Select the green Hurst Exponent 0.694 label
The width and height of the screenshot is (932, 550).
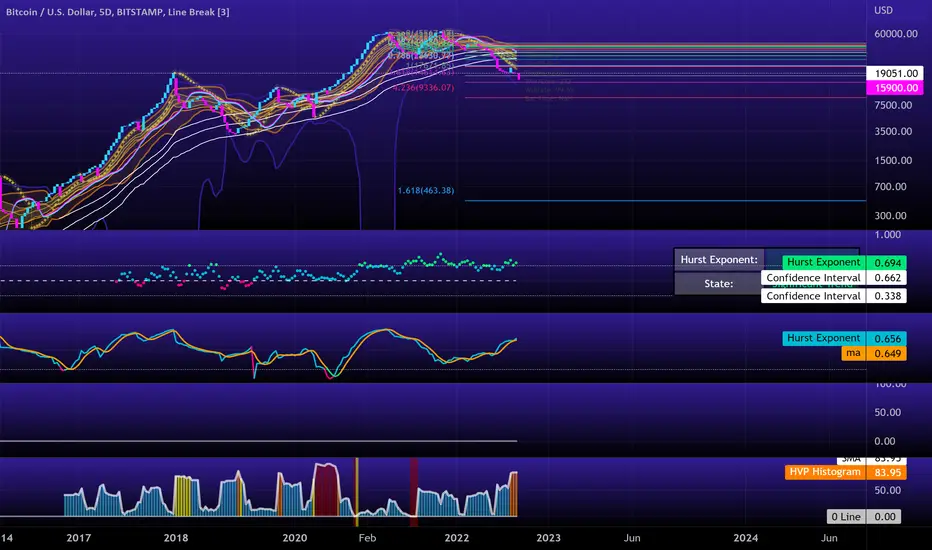click(844, 262)
